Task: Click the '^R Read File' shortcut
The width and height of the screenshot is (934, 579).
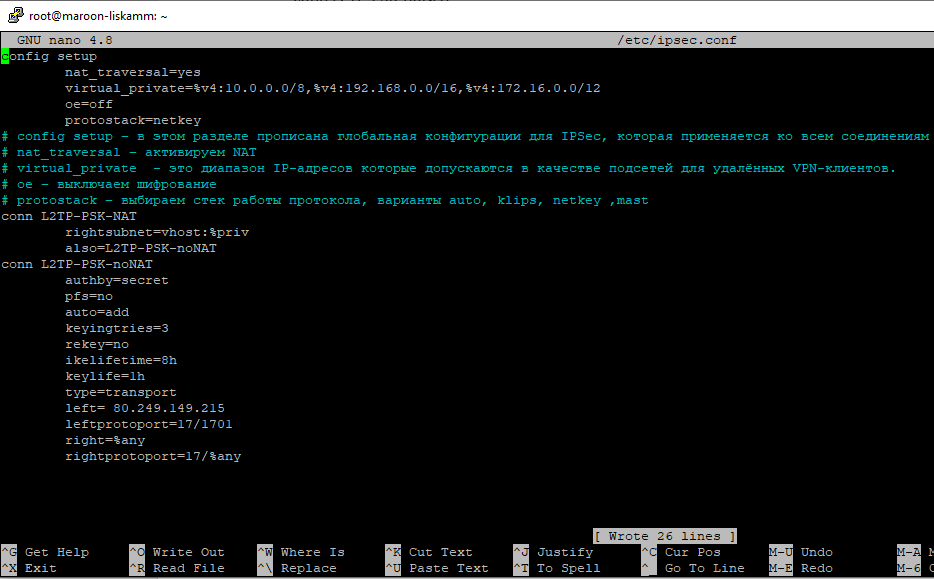Action: click(x=177, y=569)
